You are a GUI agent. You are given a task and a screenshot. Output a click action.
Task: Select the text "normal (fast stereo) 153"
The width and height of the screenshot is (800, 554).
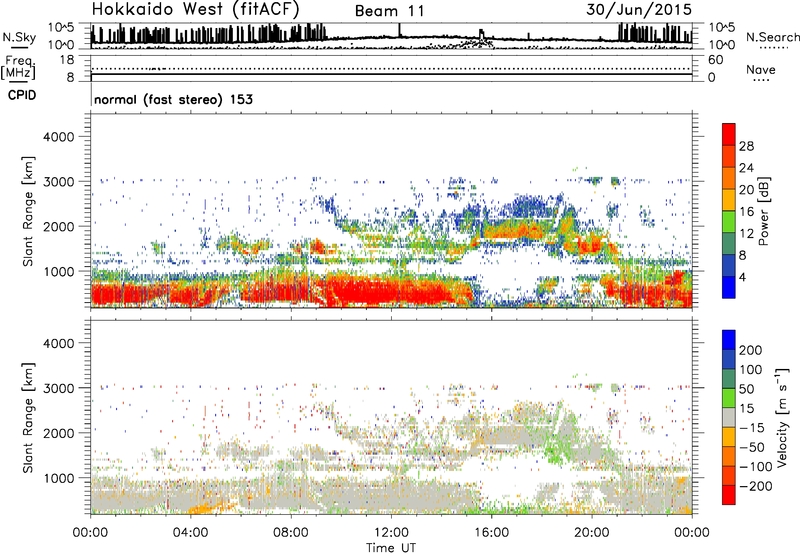pos(173,99)
